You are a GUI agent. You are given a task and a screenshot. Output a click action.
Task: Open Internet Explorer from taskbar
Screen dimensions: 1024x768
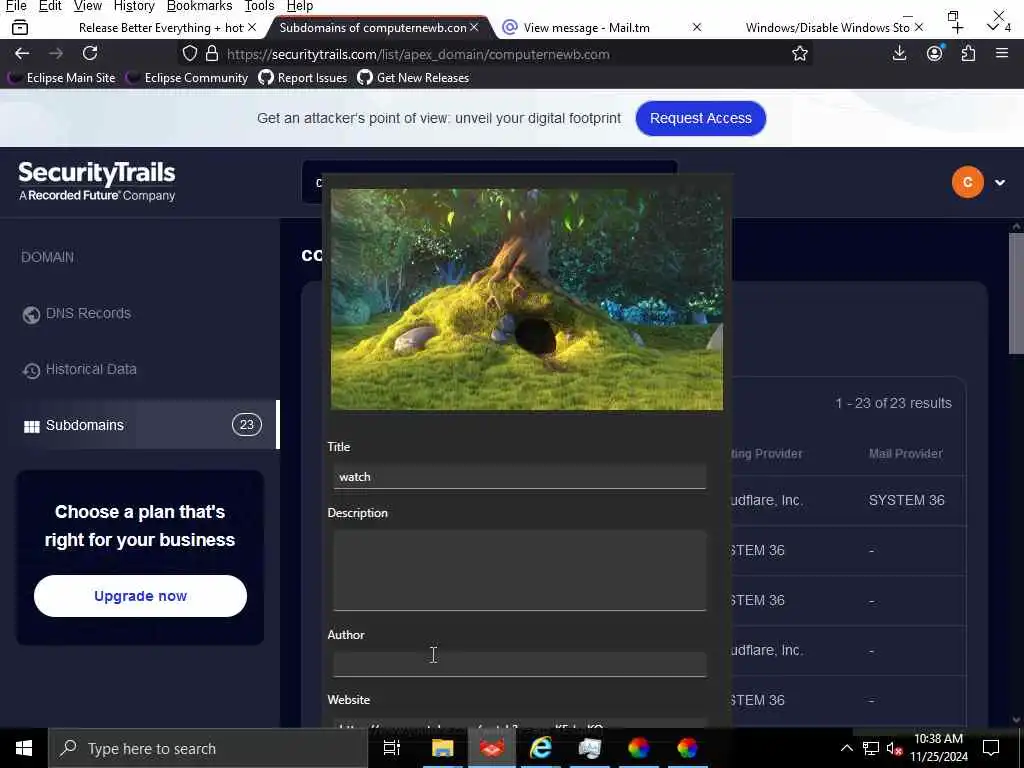541,748
